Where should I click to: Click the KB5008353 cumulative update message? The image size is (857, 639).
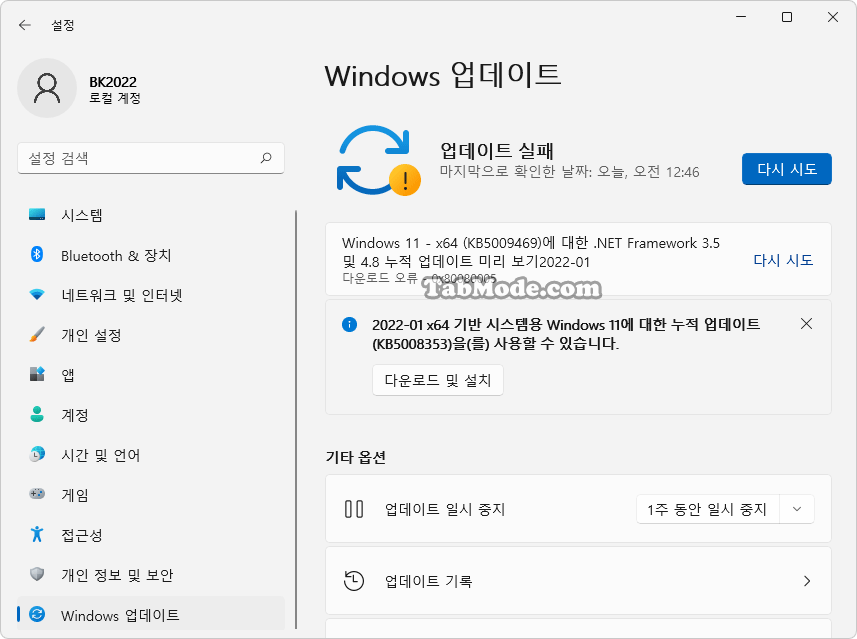click(566, 334)
